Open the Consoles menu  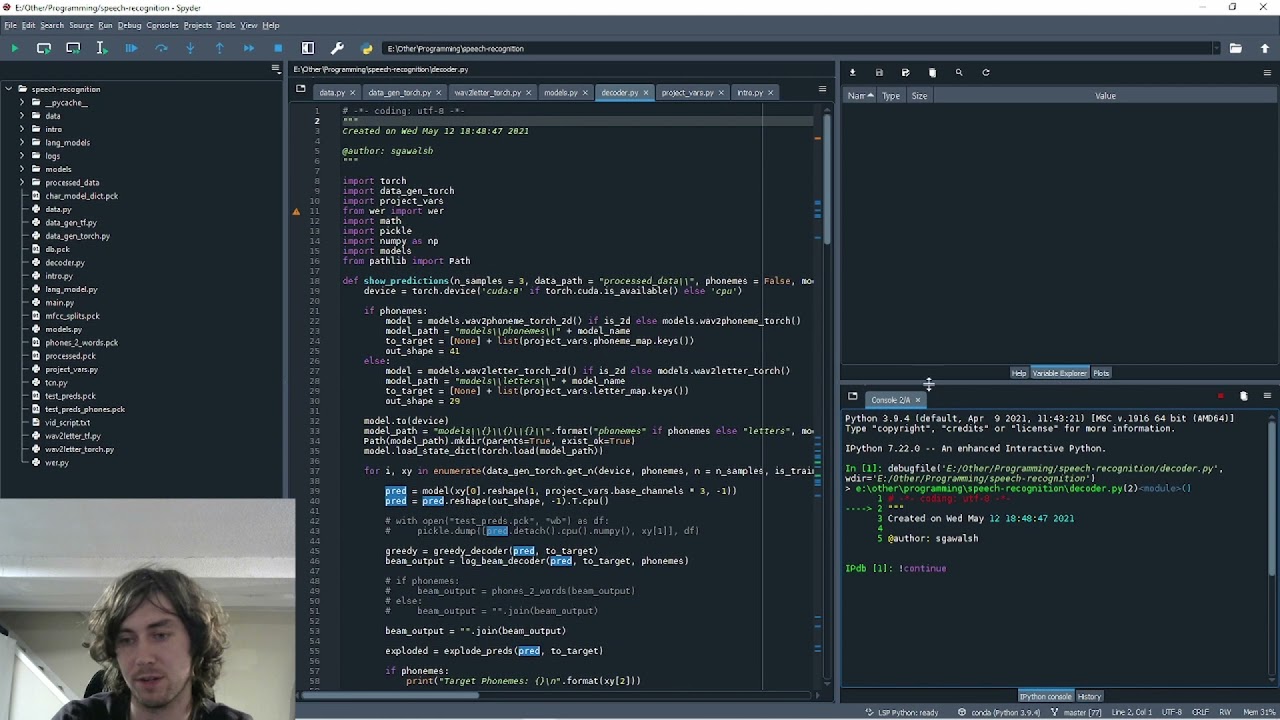click(x=162, y=25)
